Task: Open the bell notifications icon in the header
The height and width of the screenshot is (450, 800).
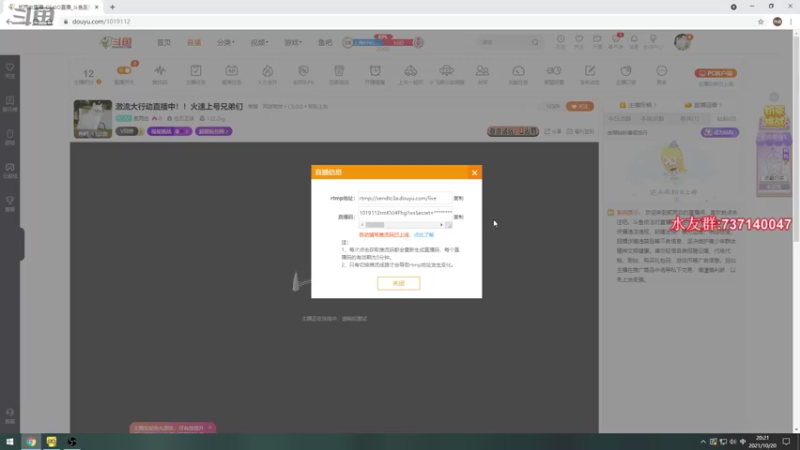Action: pos(634,40)
